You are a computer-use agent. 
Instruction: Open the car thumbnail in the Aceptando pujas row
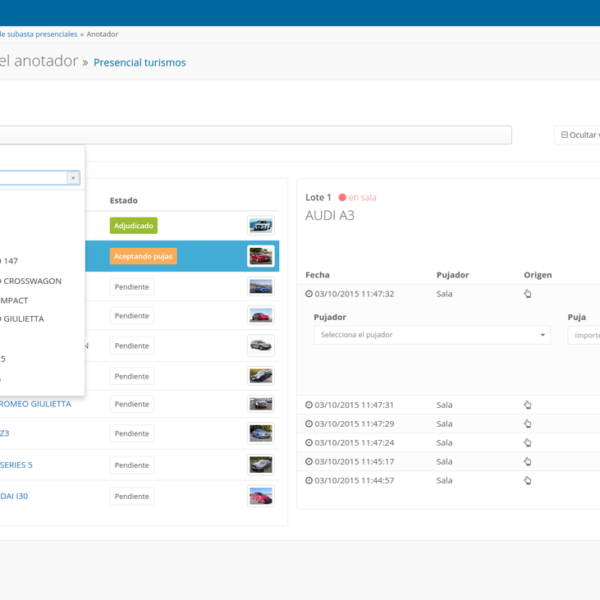pos(260,256)
